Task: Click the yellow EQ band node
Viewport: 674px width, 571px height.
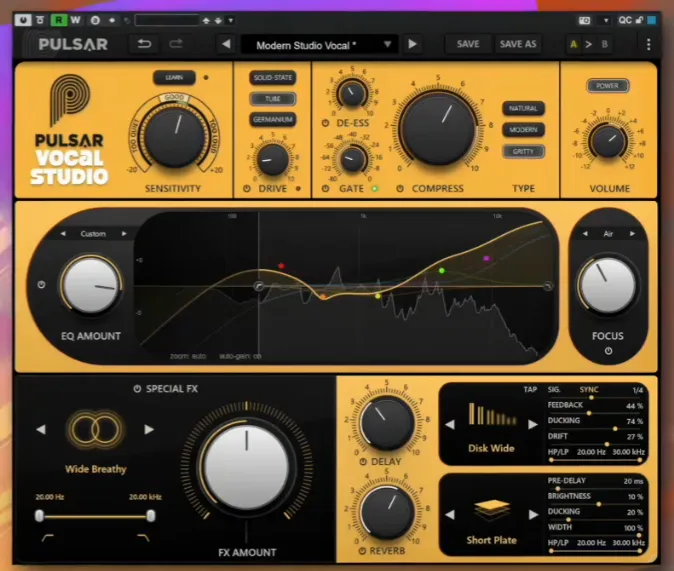Action: point(377,296)
